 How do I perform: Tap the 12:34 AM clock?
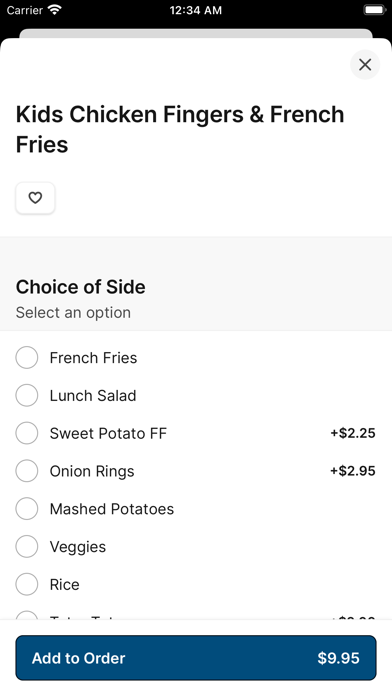coord(196,10)
